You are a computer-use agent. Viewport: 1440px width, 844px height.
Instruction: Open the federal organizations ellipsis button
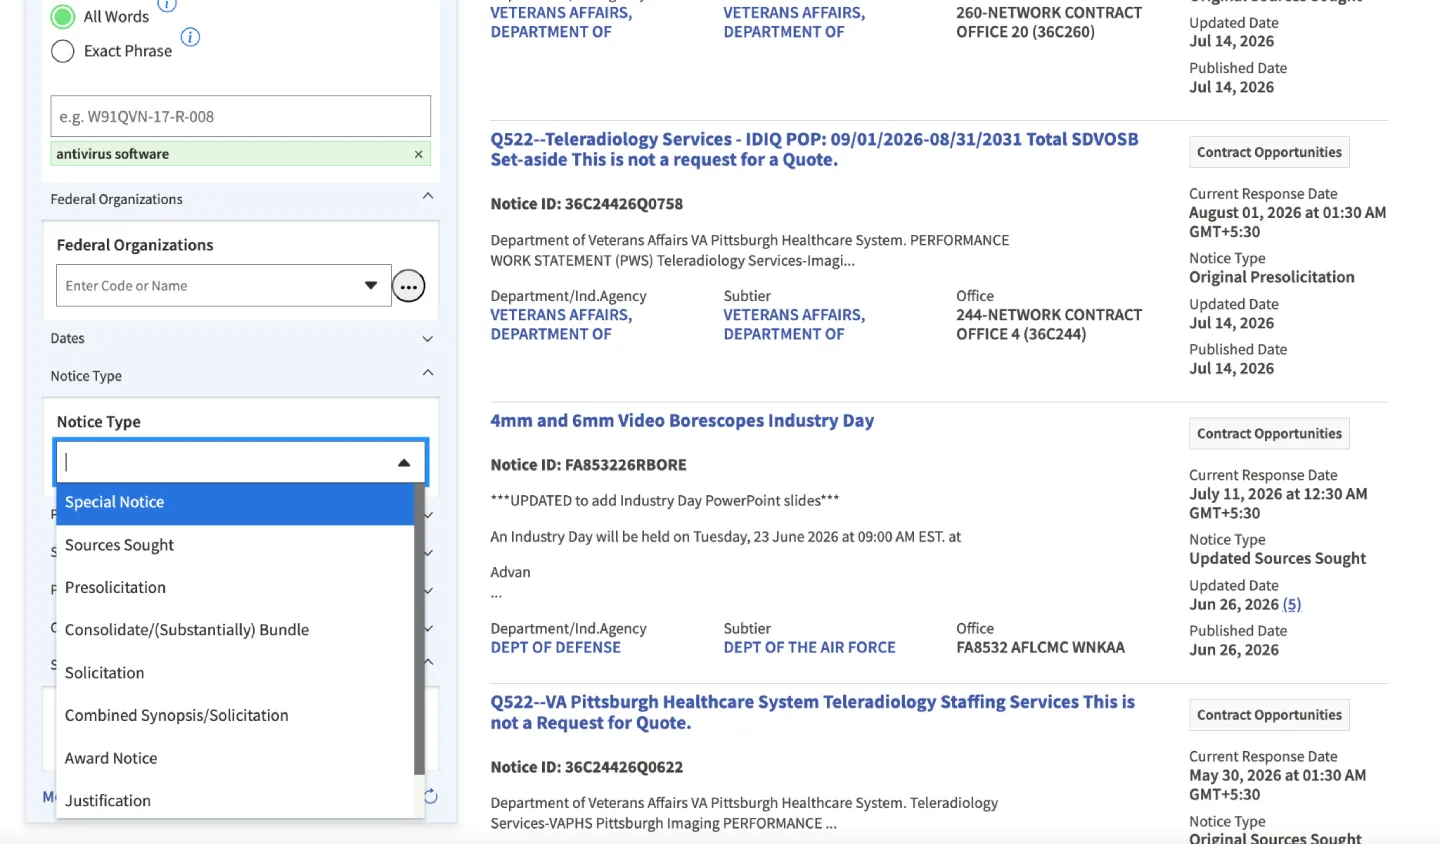pos(408,286)
